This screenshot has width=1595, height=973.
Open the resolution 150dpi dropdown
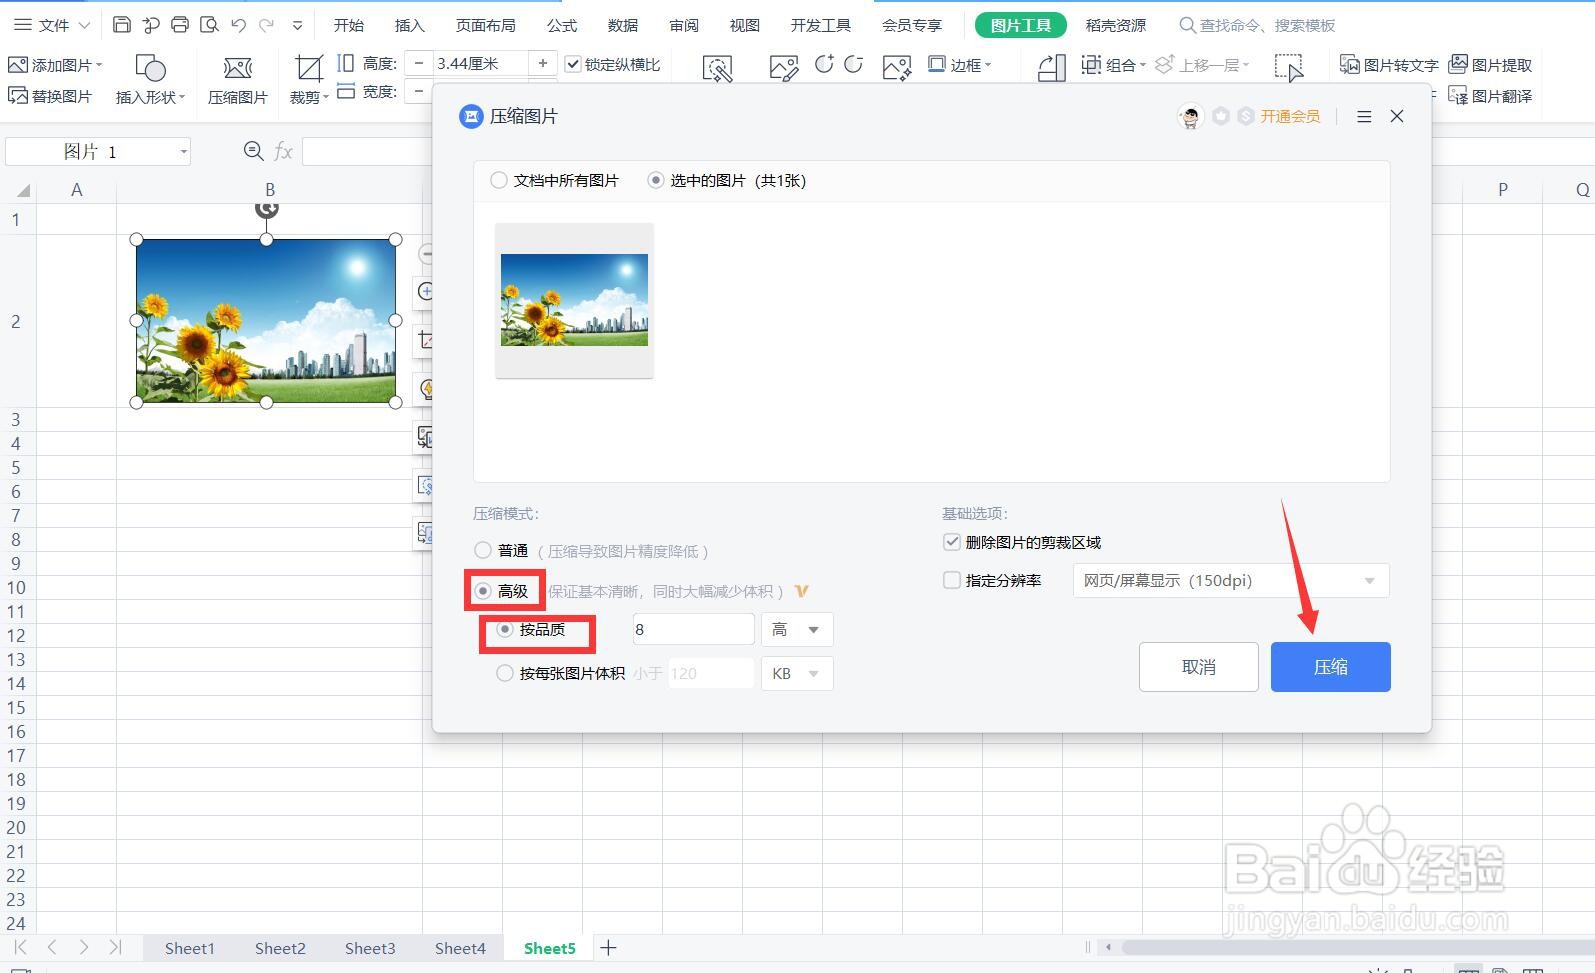pos(1231,580)
